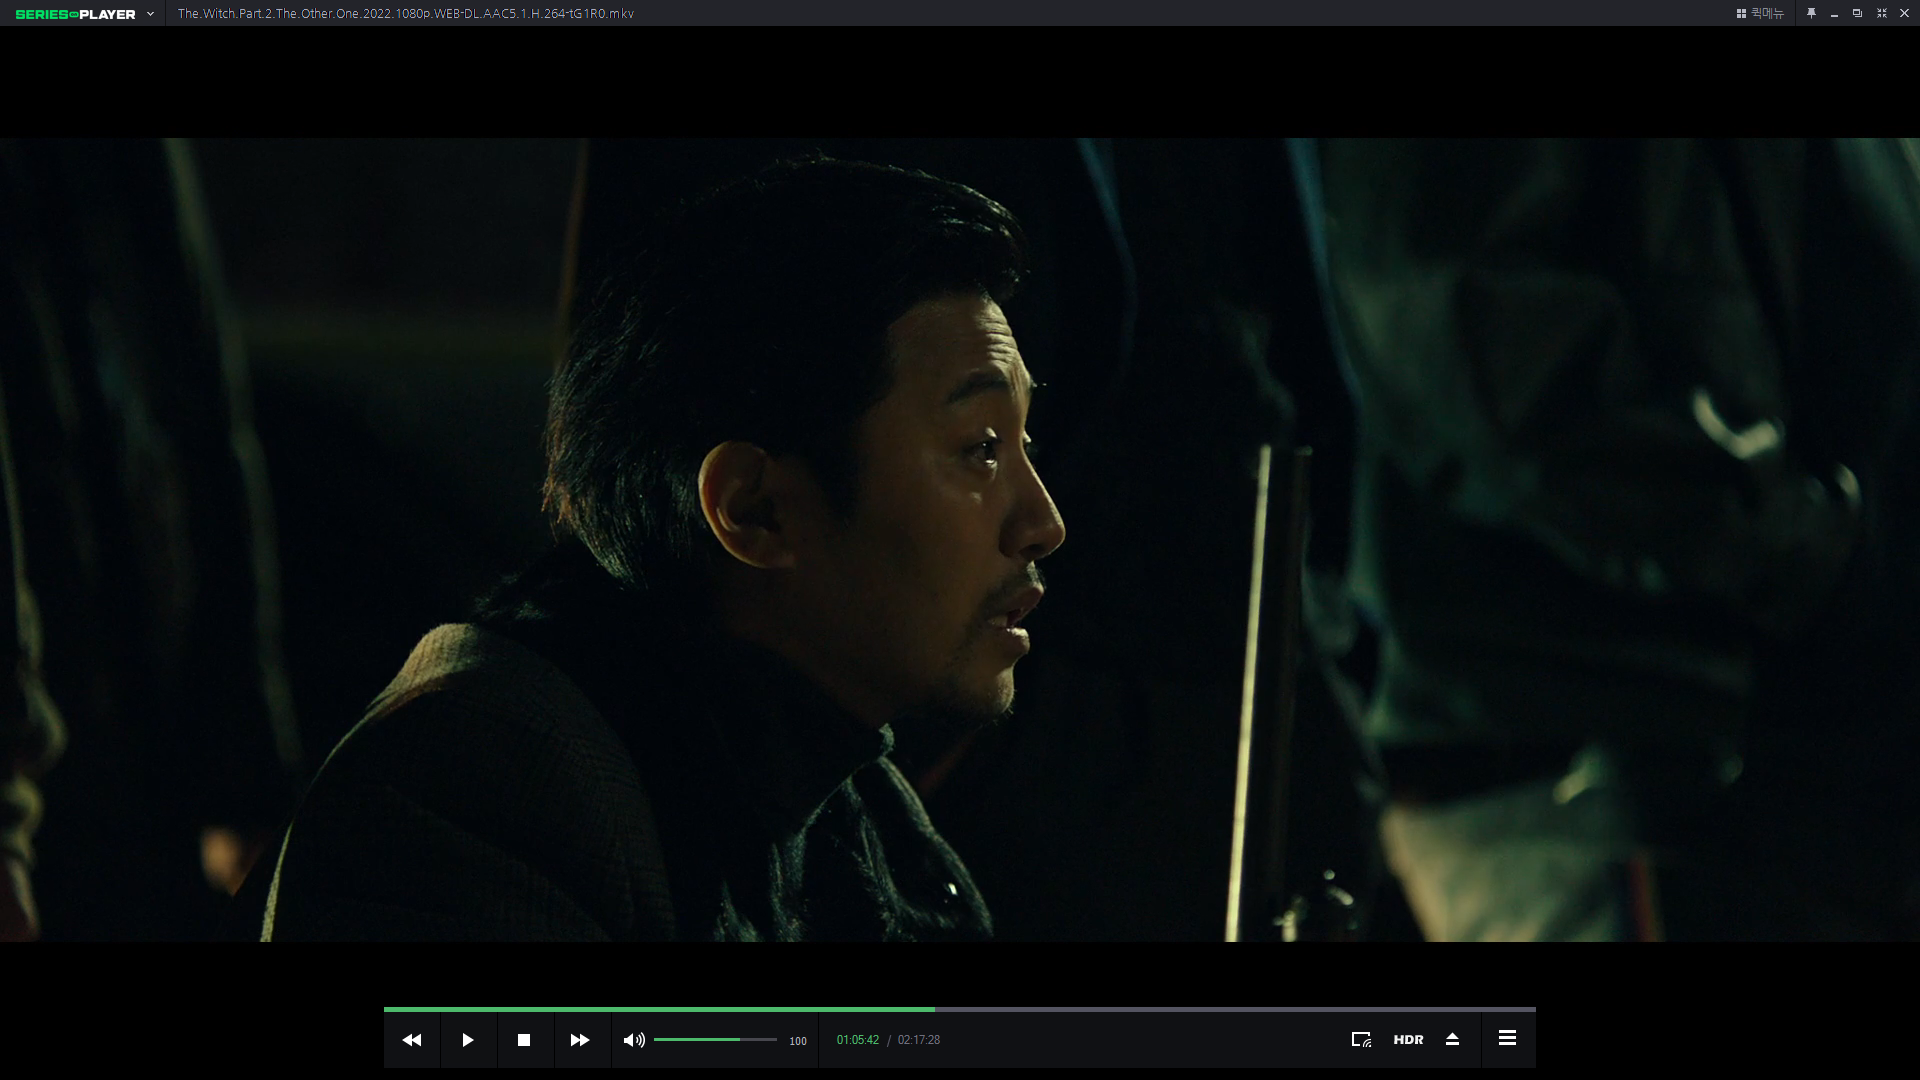The width and height of the screenshot is (1920, 1080).
Task: Open the Series Player logo menu dropdown
Action: click(x=150, y=14)
